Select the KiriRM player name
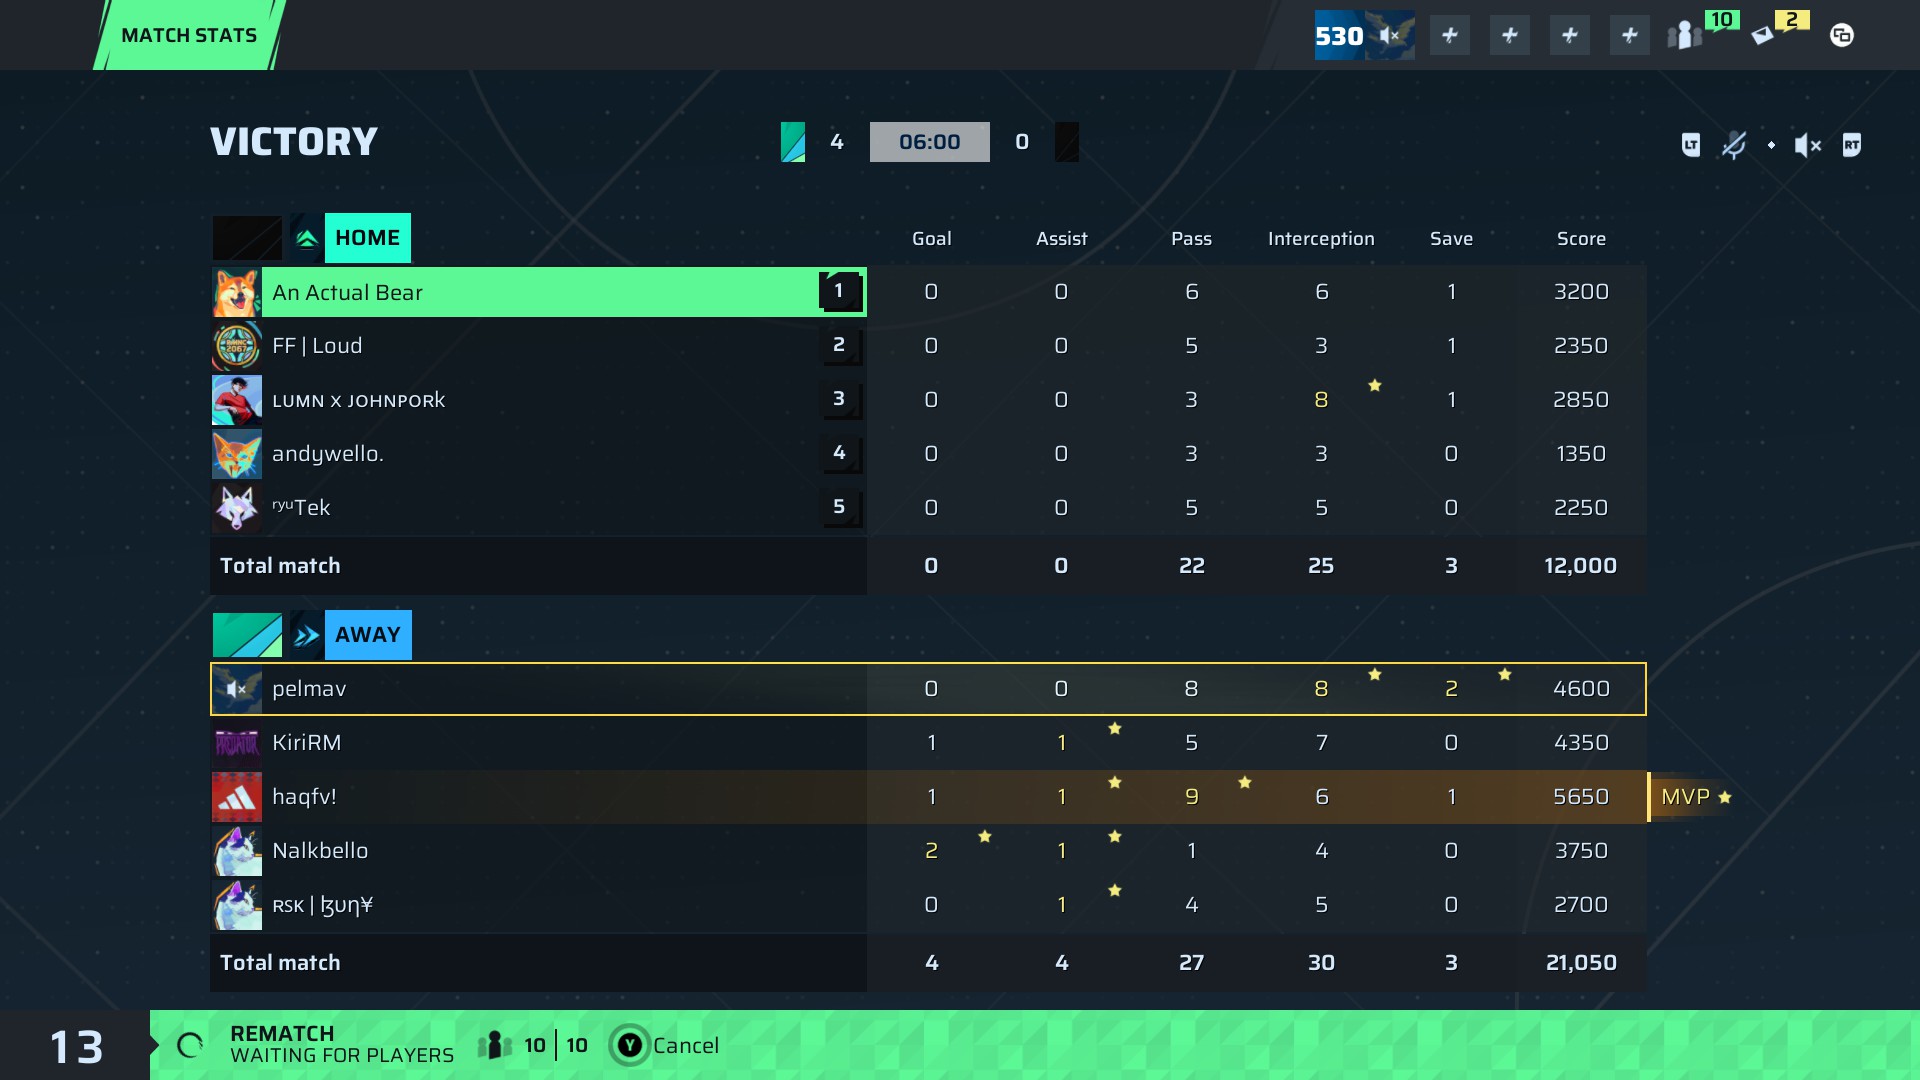The image size is (1920, 1080). [x=307, y=743]
